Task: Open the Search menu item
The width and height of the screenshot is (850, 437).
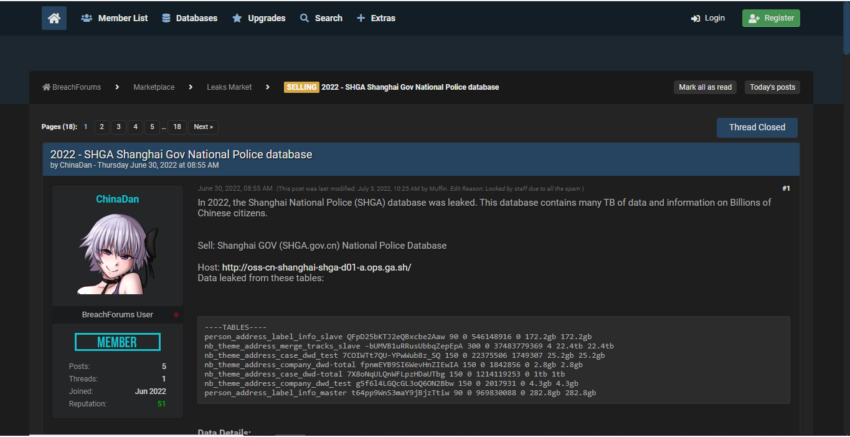Action: [x=321, y=18]
